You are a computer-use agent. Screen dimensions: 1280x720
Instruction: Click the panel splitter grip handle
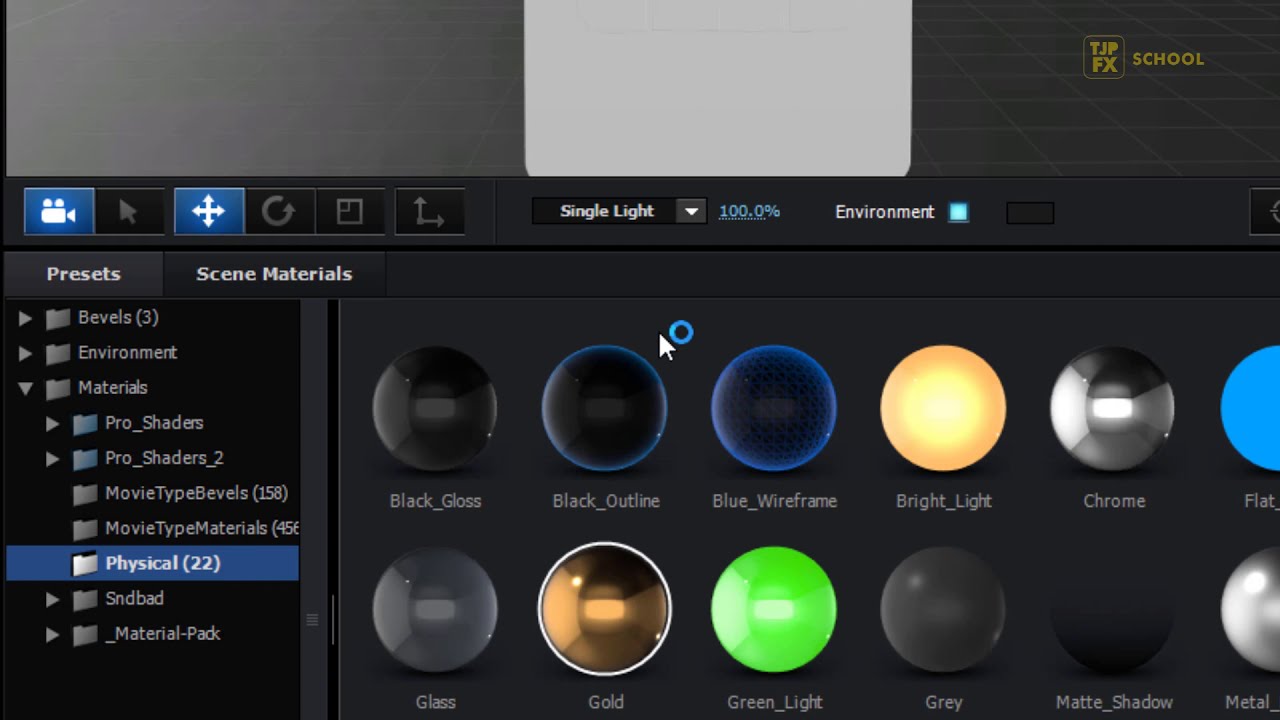click(x=312, y=620)
